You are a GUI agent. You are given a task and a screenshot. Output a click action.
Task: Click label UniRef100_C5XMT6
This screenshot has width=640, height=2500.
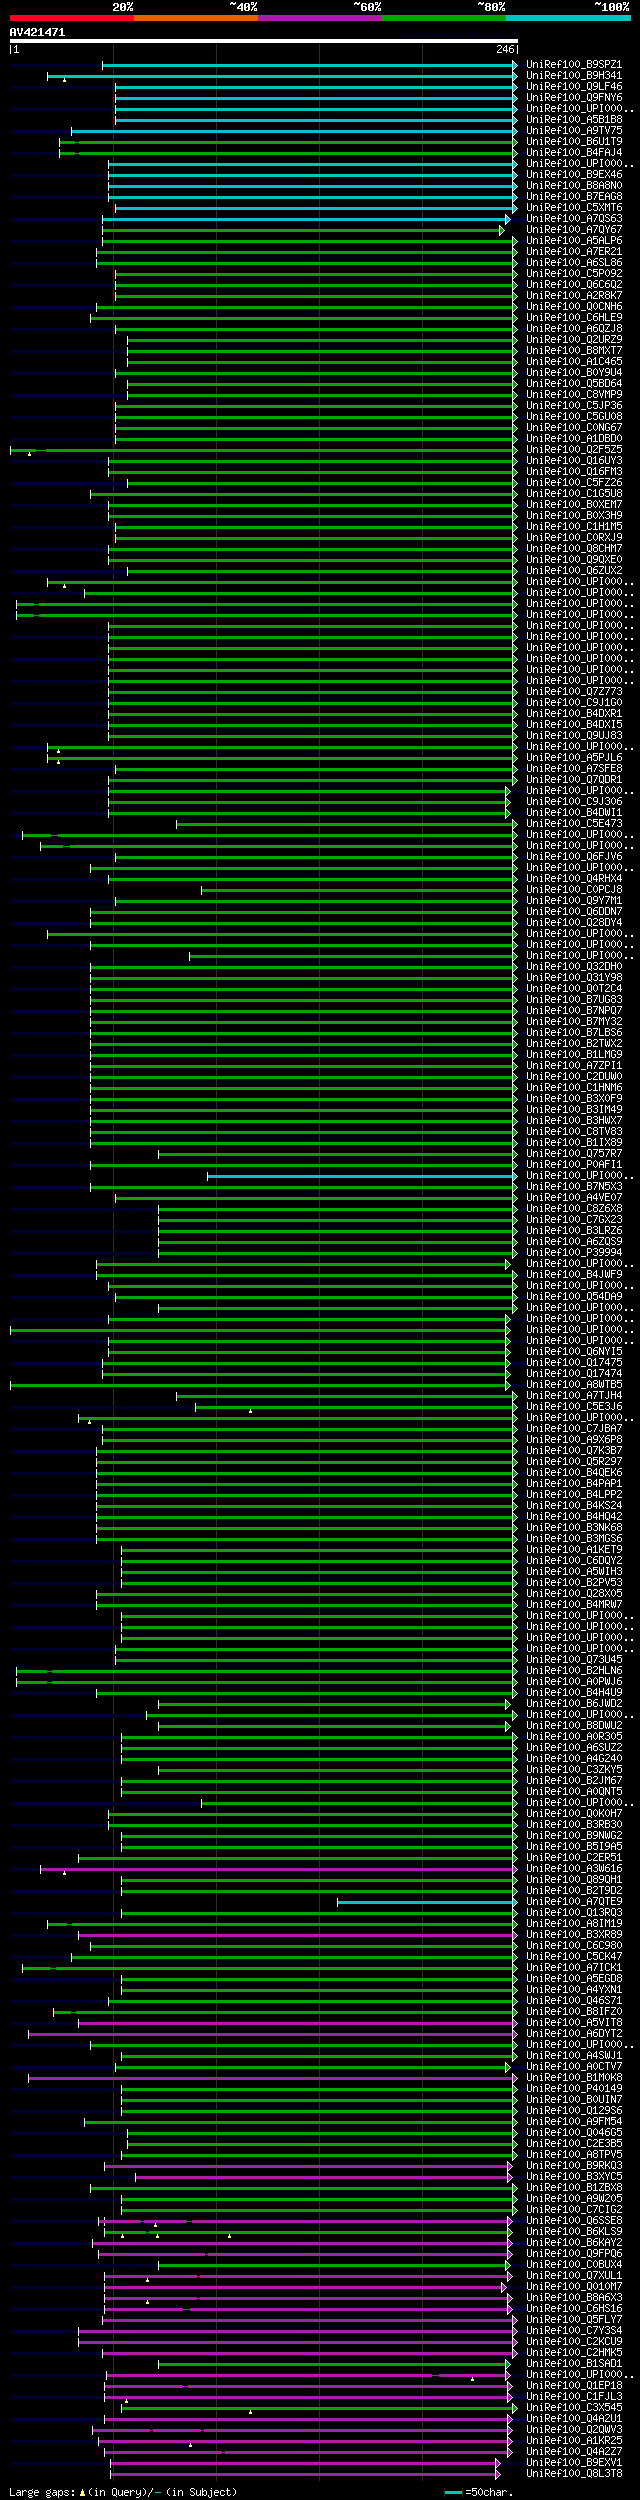pos(574,208)
